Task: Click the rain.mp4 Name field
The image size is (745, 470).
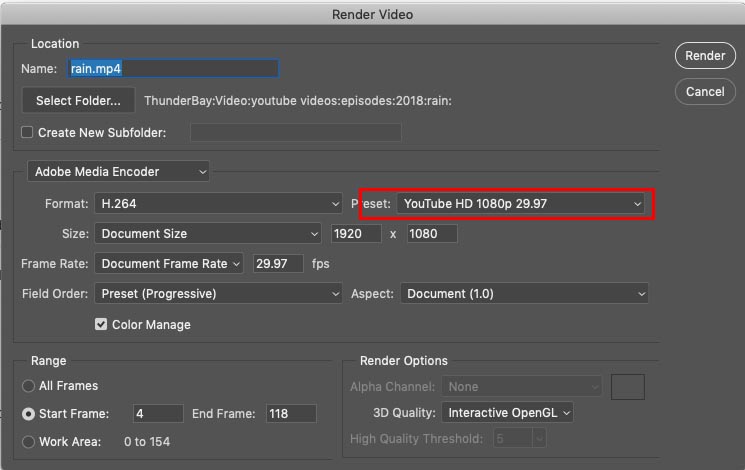Action: pos(173,68)
